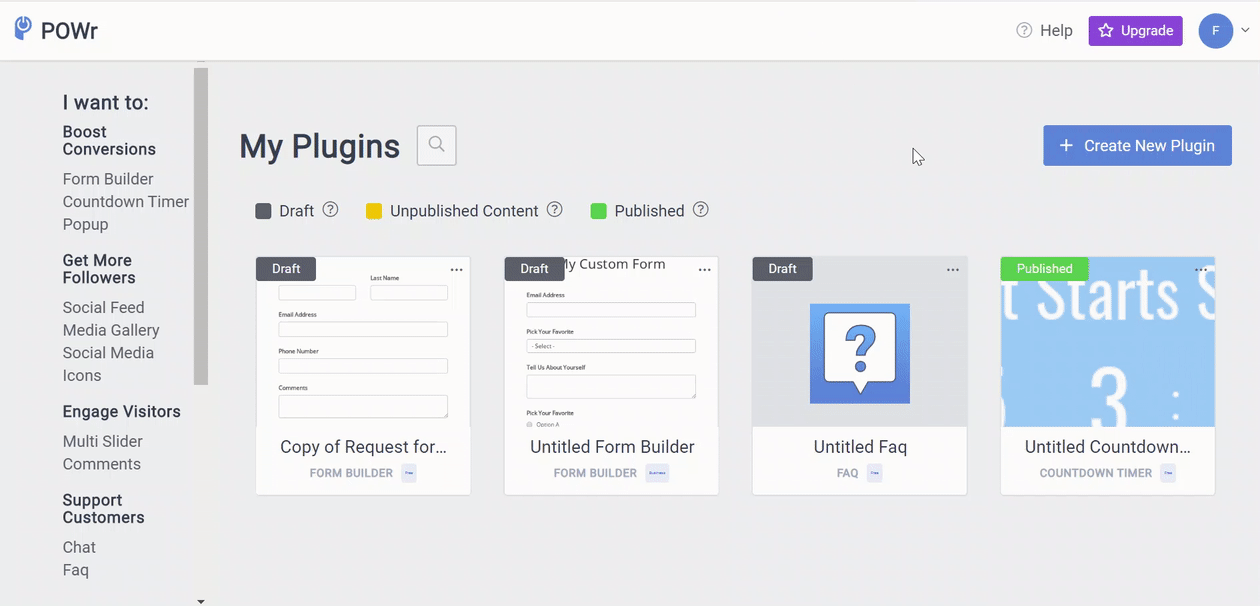Select Chat in sidebar
1260x606 pixels.
point(79,547)
